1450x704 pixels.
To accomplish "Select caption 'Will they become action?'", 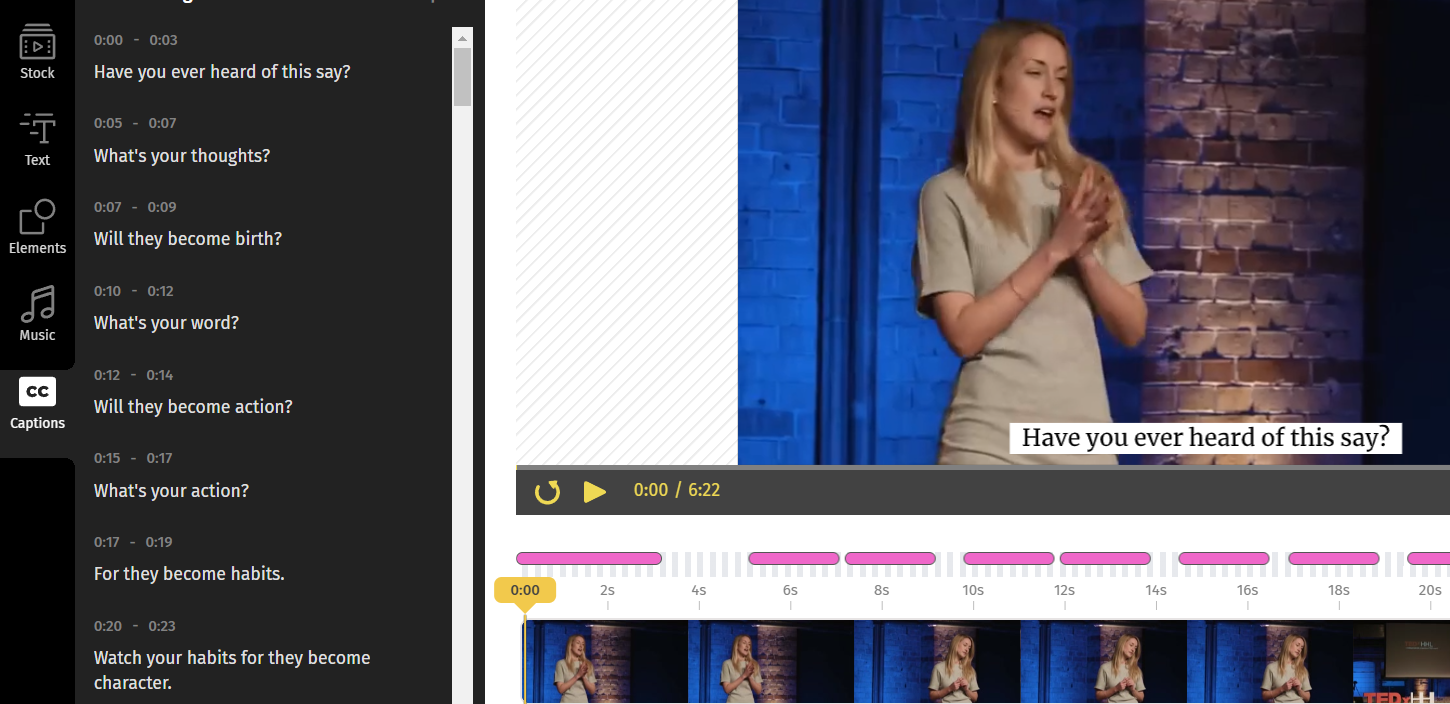I will (193, 407).
